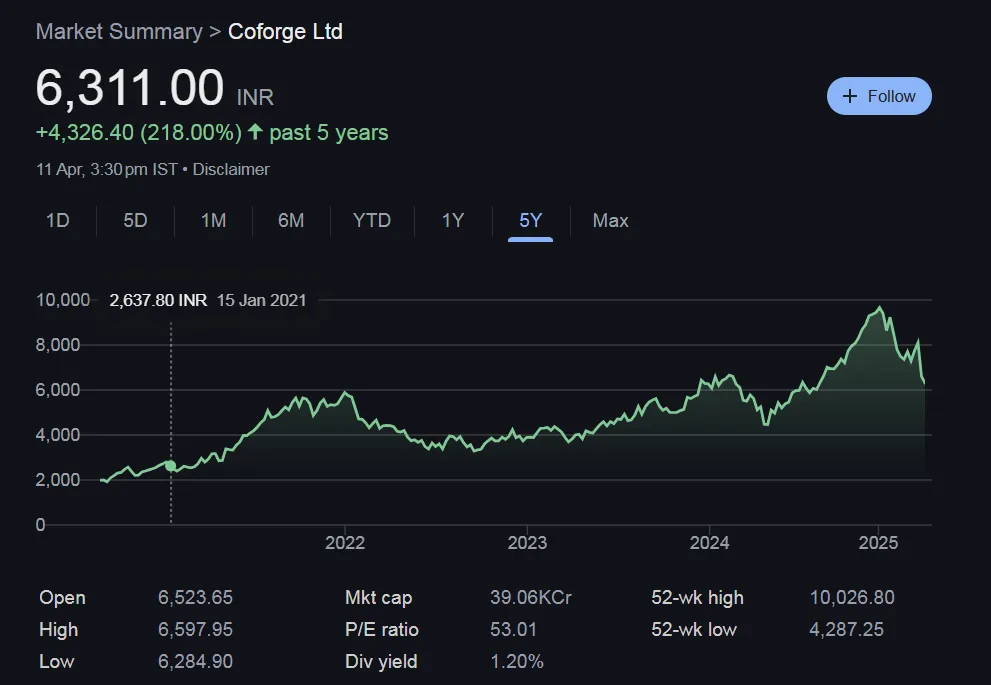Screen dimensions: 991x685
Task: Switch chart to 5D range
Action: pos(135,221)
